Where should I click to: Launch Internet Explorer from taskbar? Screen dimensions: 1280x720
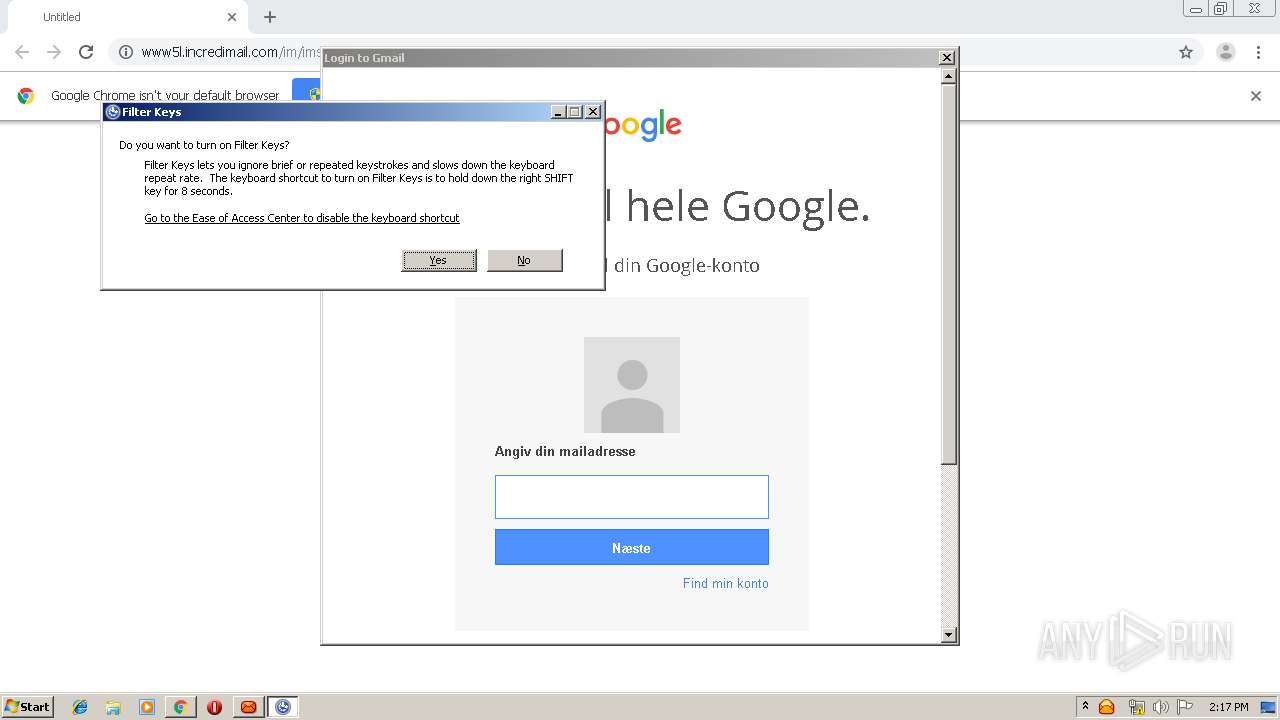coord(80,707)
